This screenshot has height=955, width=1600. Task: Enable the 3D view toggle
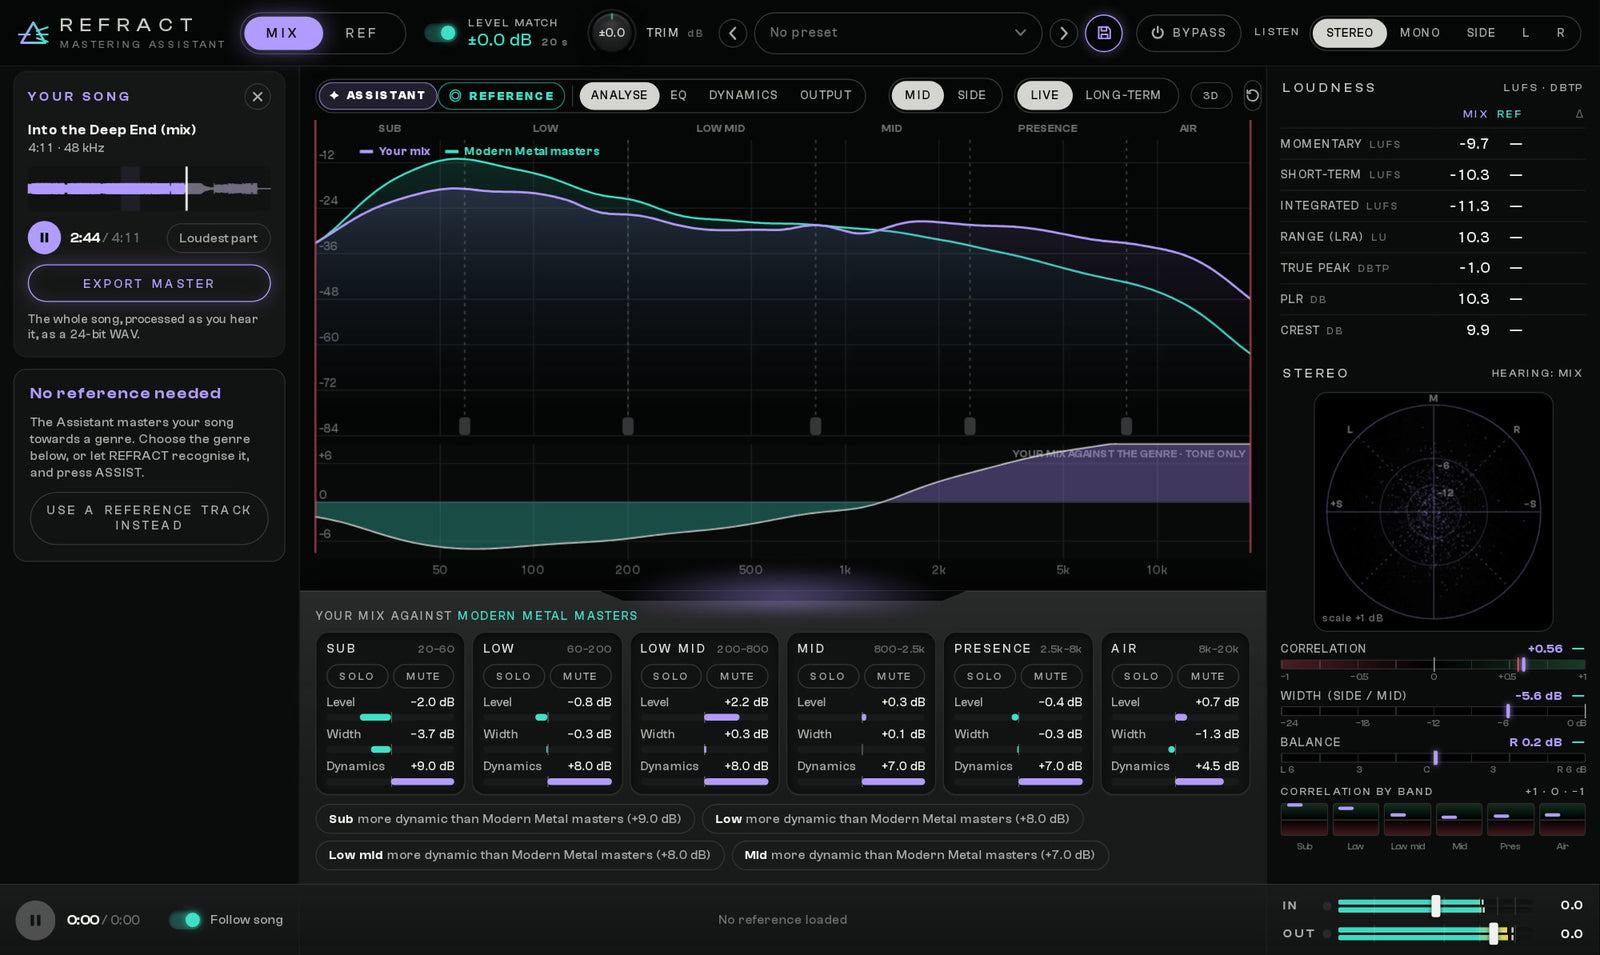click(1211, 96)
